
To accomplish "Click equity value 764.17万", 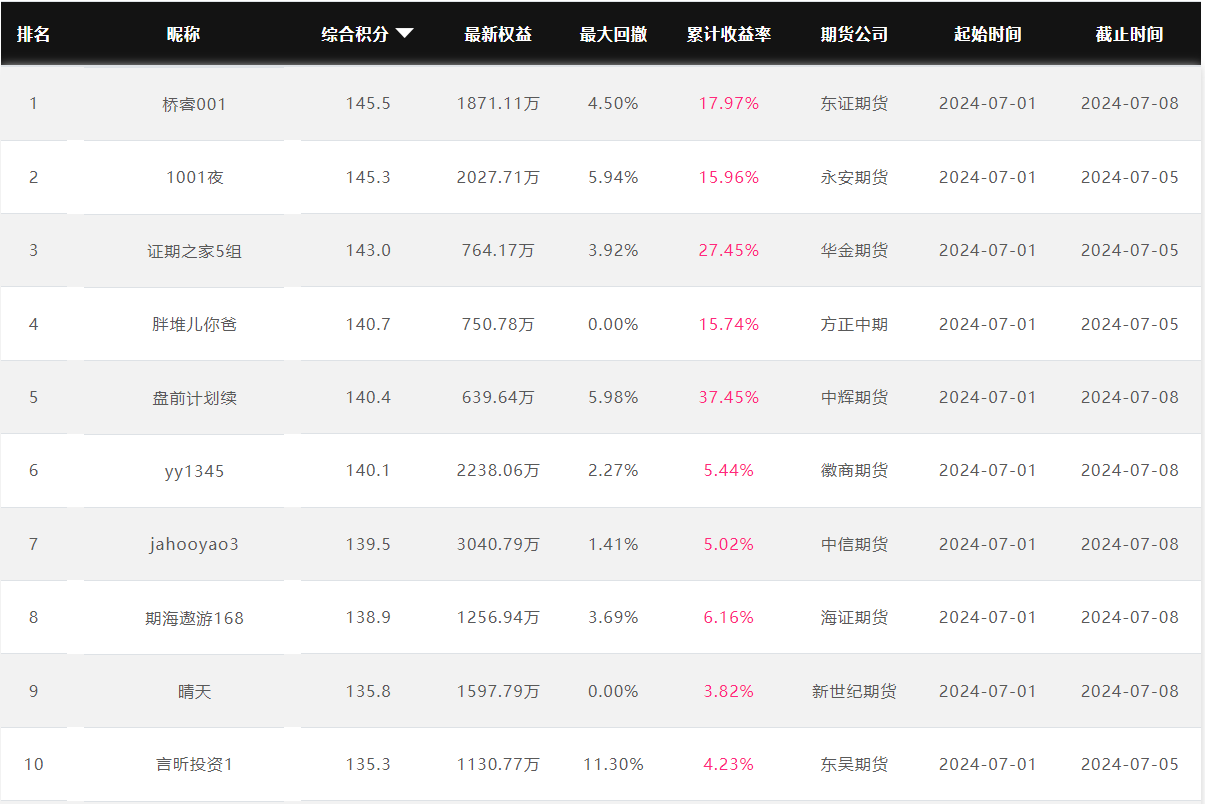I will click(498, 250).
